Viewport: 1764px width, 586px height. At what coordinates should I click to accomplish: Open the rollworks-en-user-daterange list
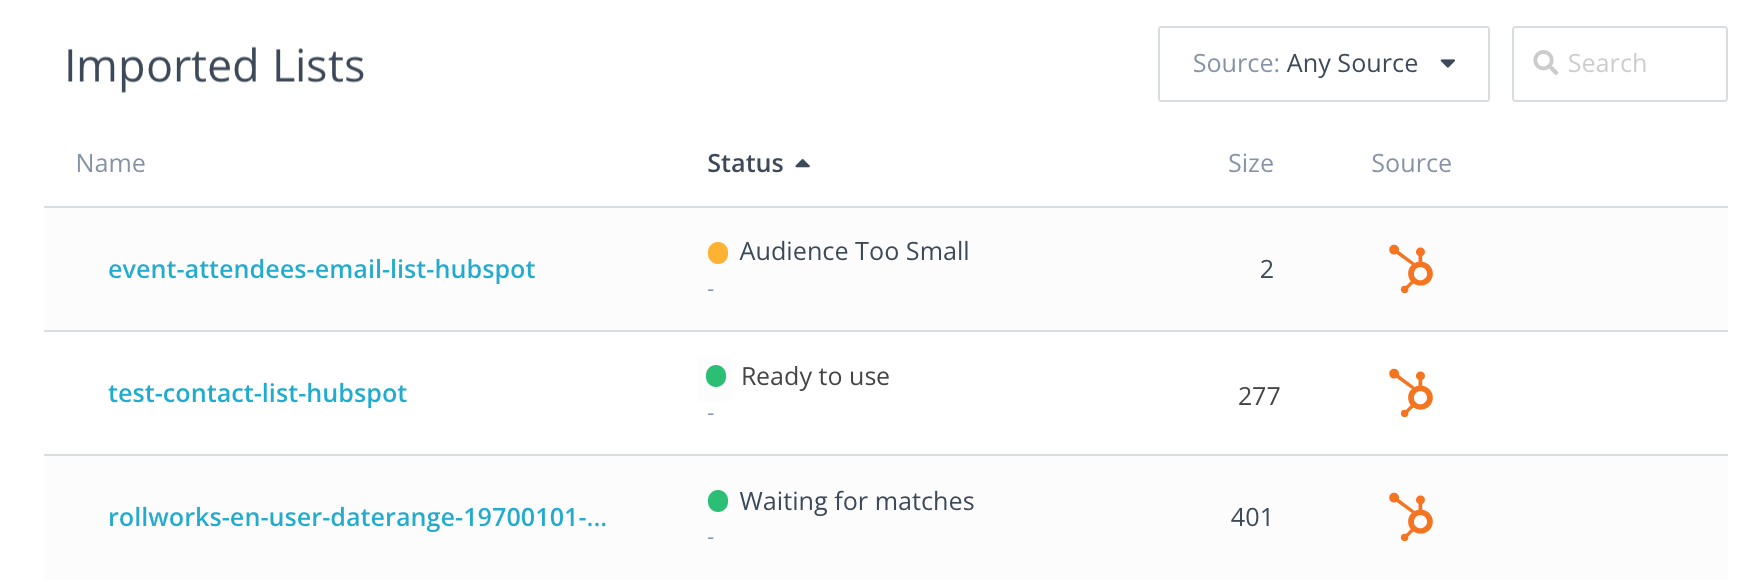[x=357, y=517]
